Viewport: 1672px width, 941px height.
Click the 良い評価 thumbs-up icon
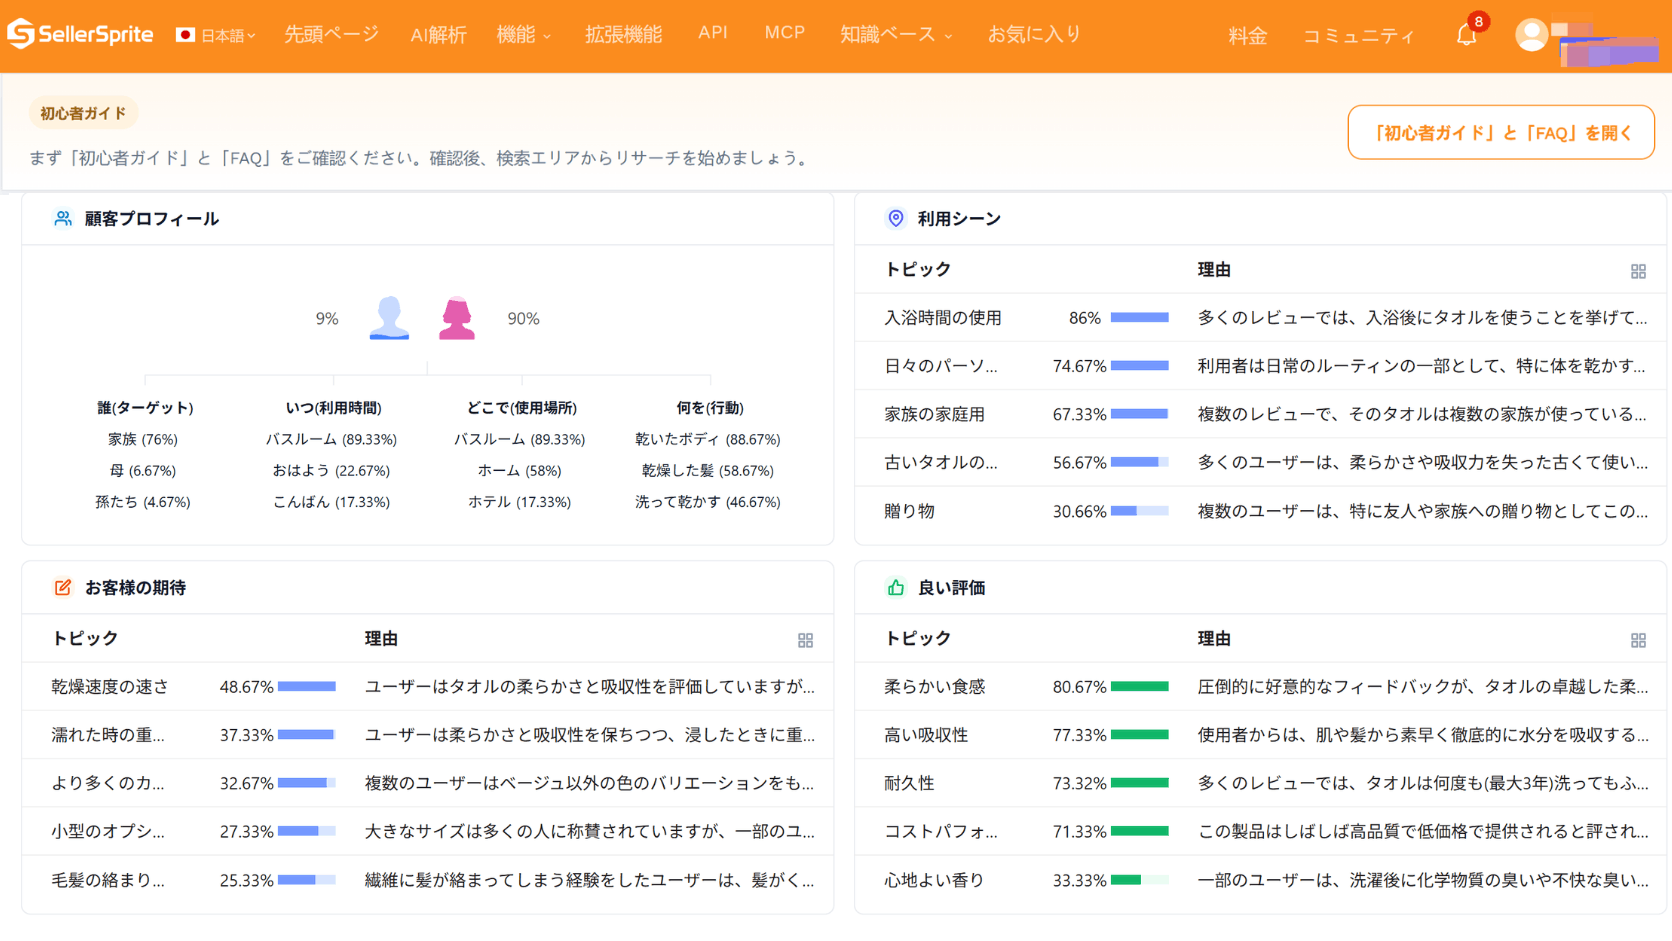click(x=896, y=587)
